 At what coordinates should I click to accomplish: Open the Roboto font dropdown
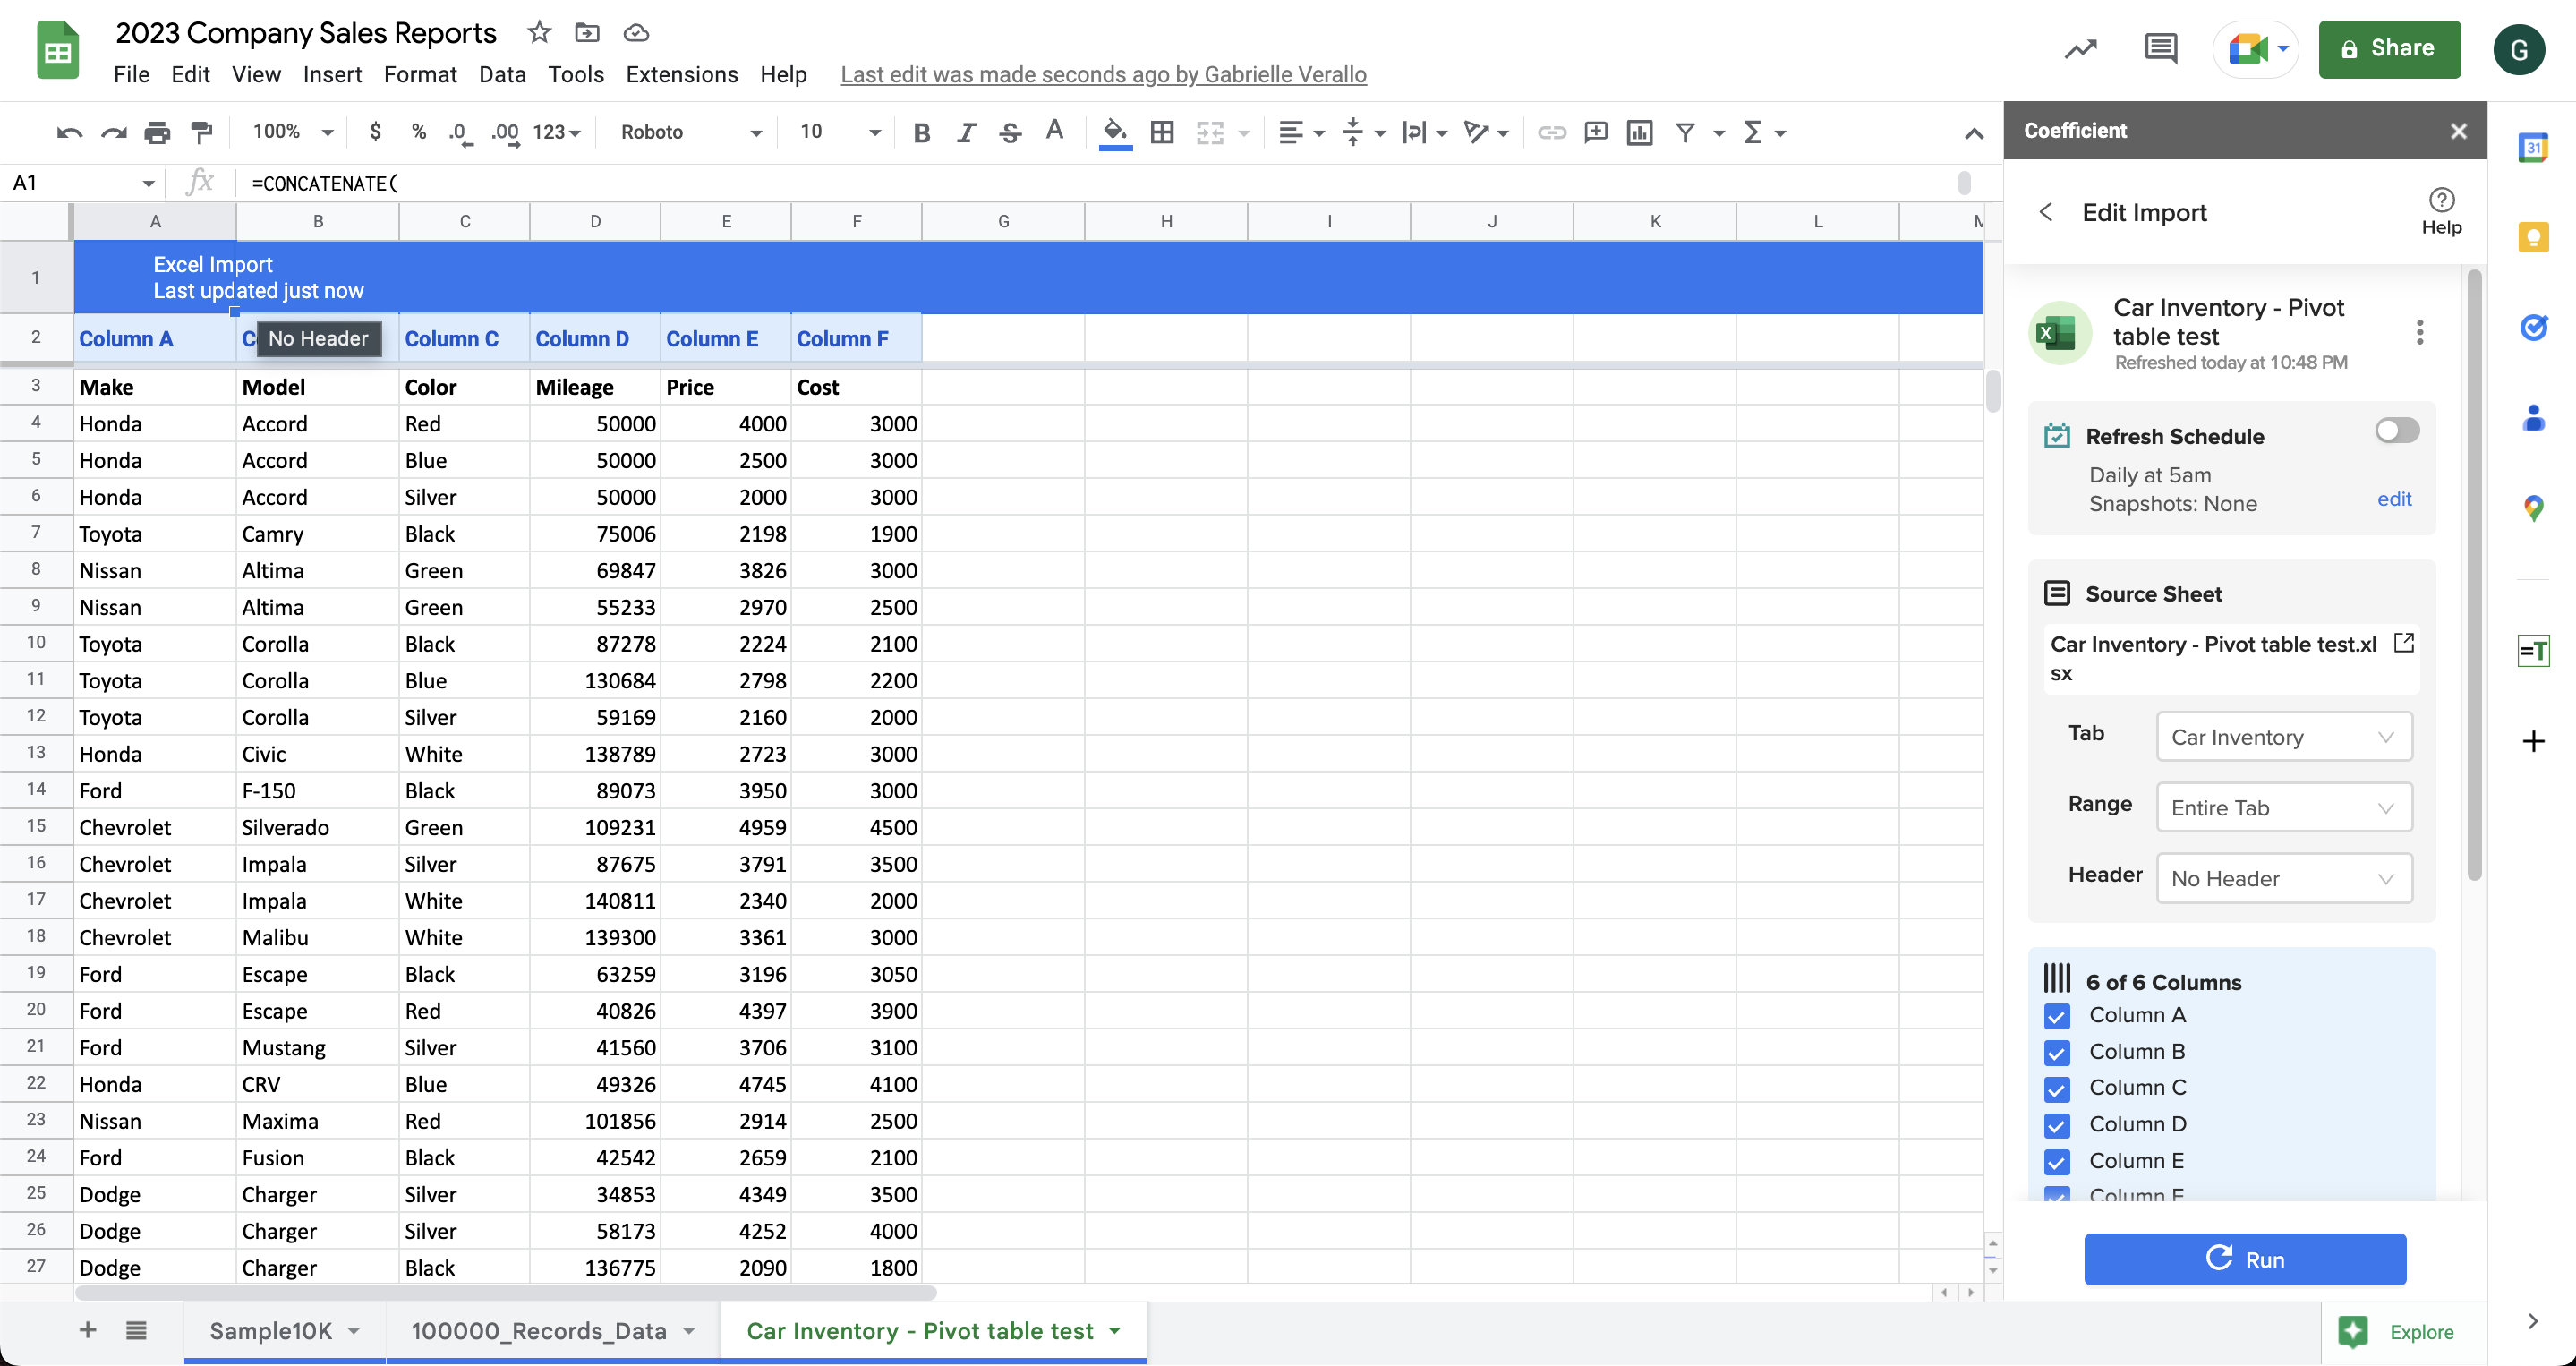[690, 132]
